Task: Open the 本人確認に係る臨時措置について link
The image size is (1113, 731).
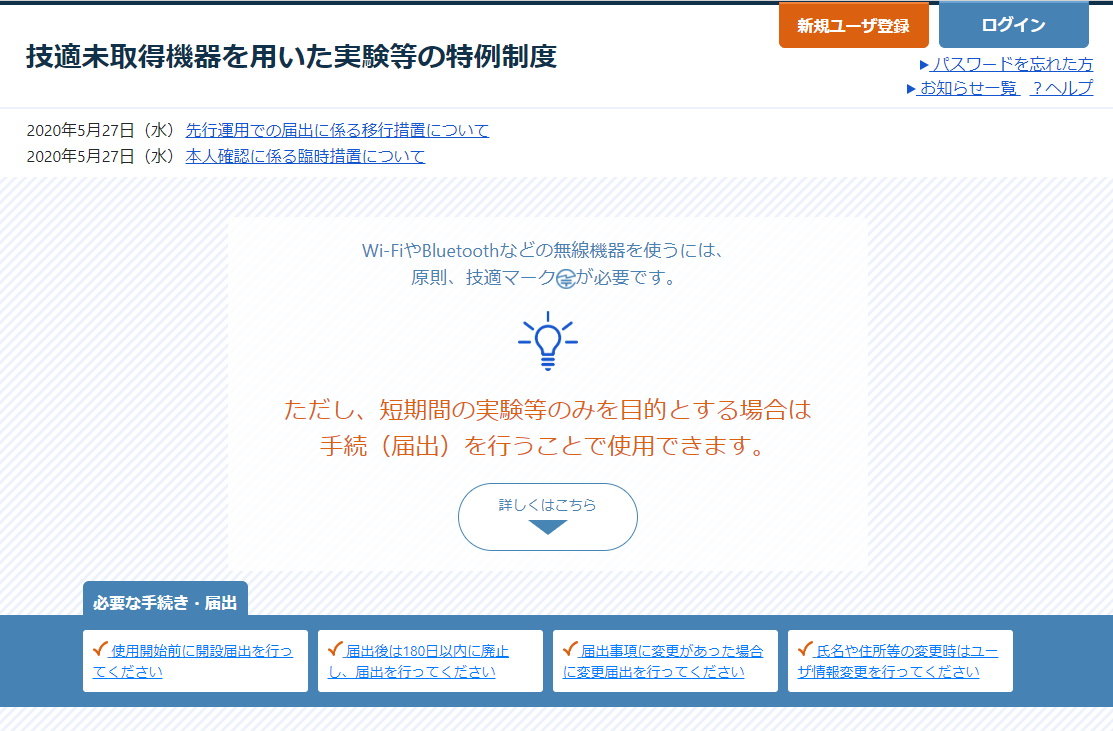Action: [303, 156]
